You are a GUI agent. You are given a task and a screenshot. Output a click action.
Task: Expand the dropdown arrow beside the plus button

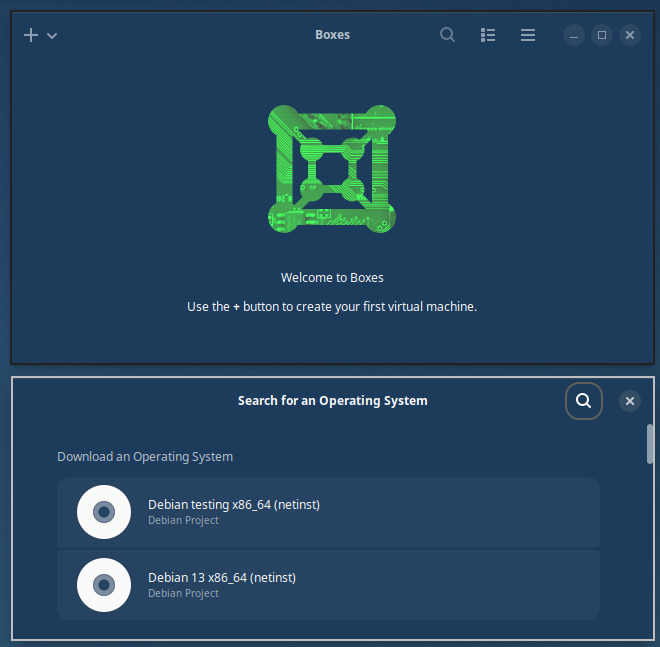pyautogui.click(x=52, y=36)
